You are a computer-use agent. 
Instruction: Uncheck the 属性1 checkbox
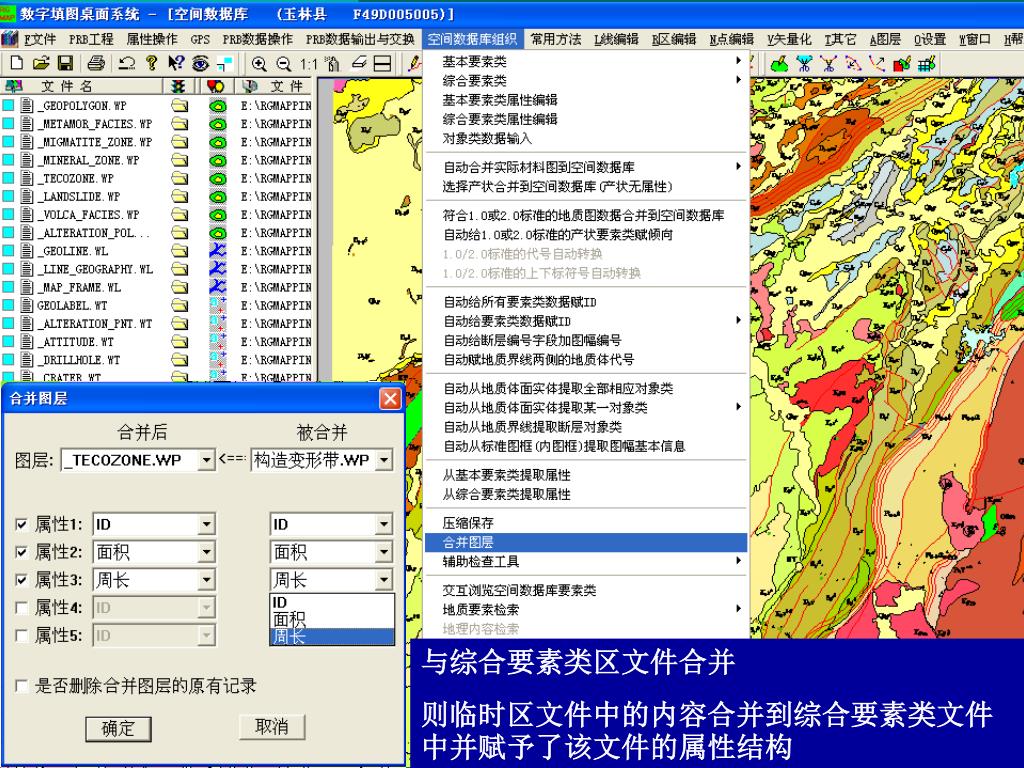pos(22,524)
